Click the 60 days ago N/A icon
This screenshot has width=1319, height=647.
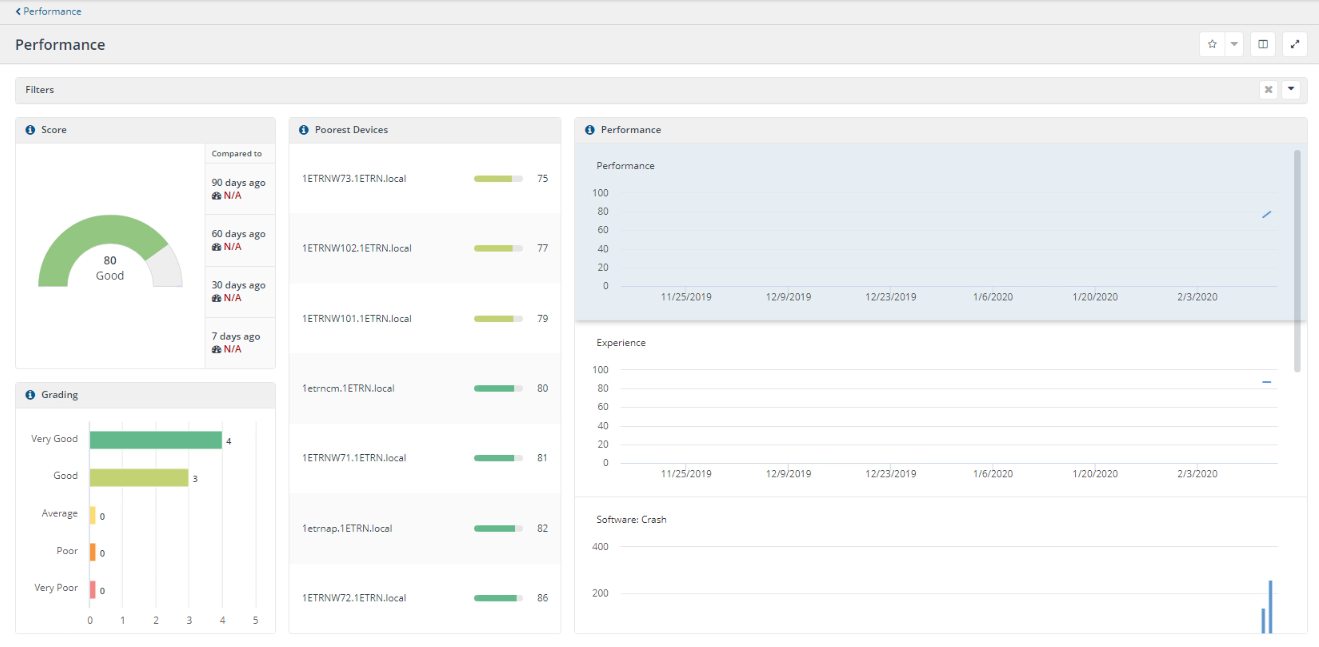point(216,247)
